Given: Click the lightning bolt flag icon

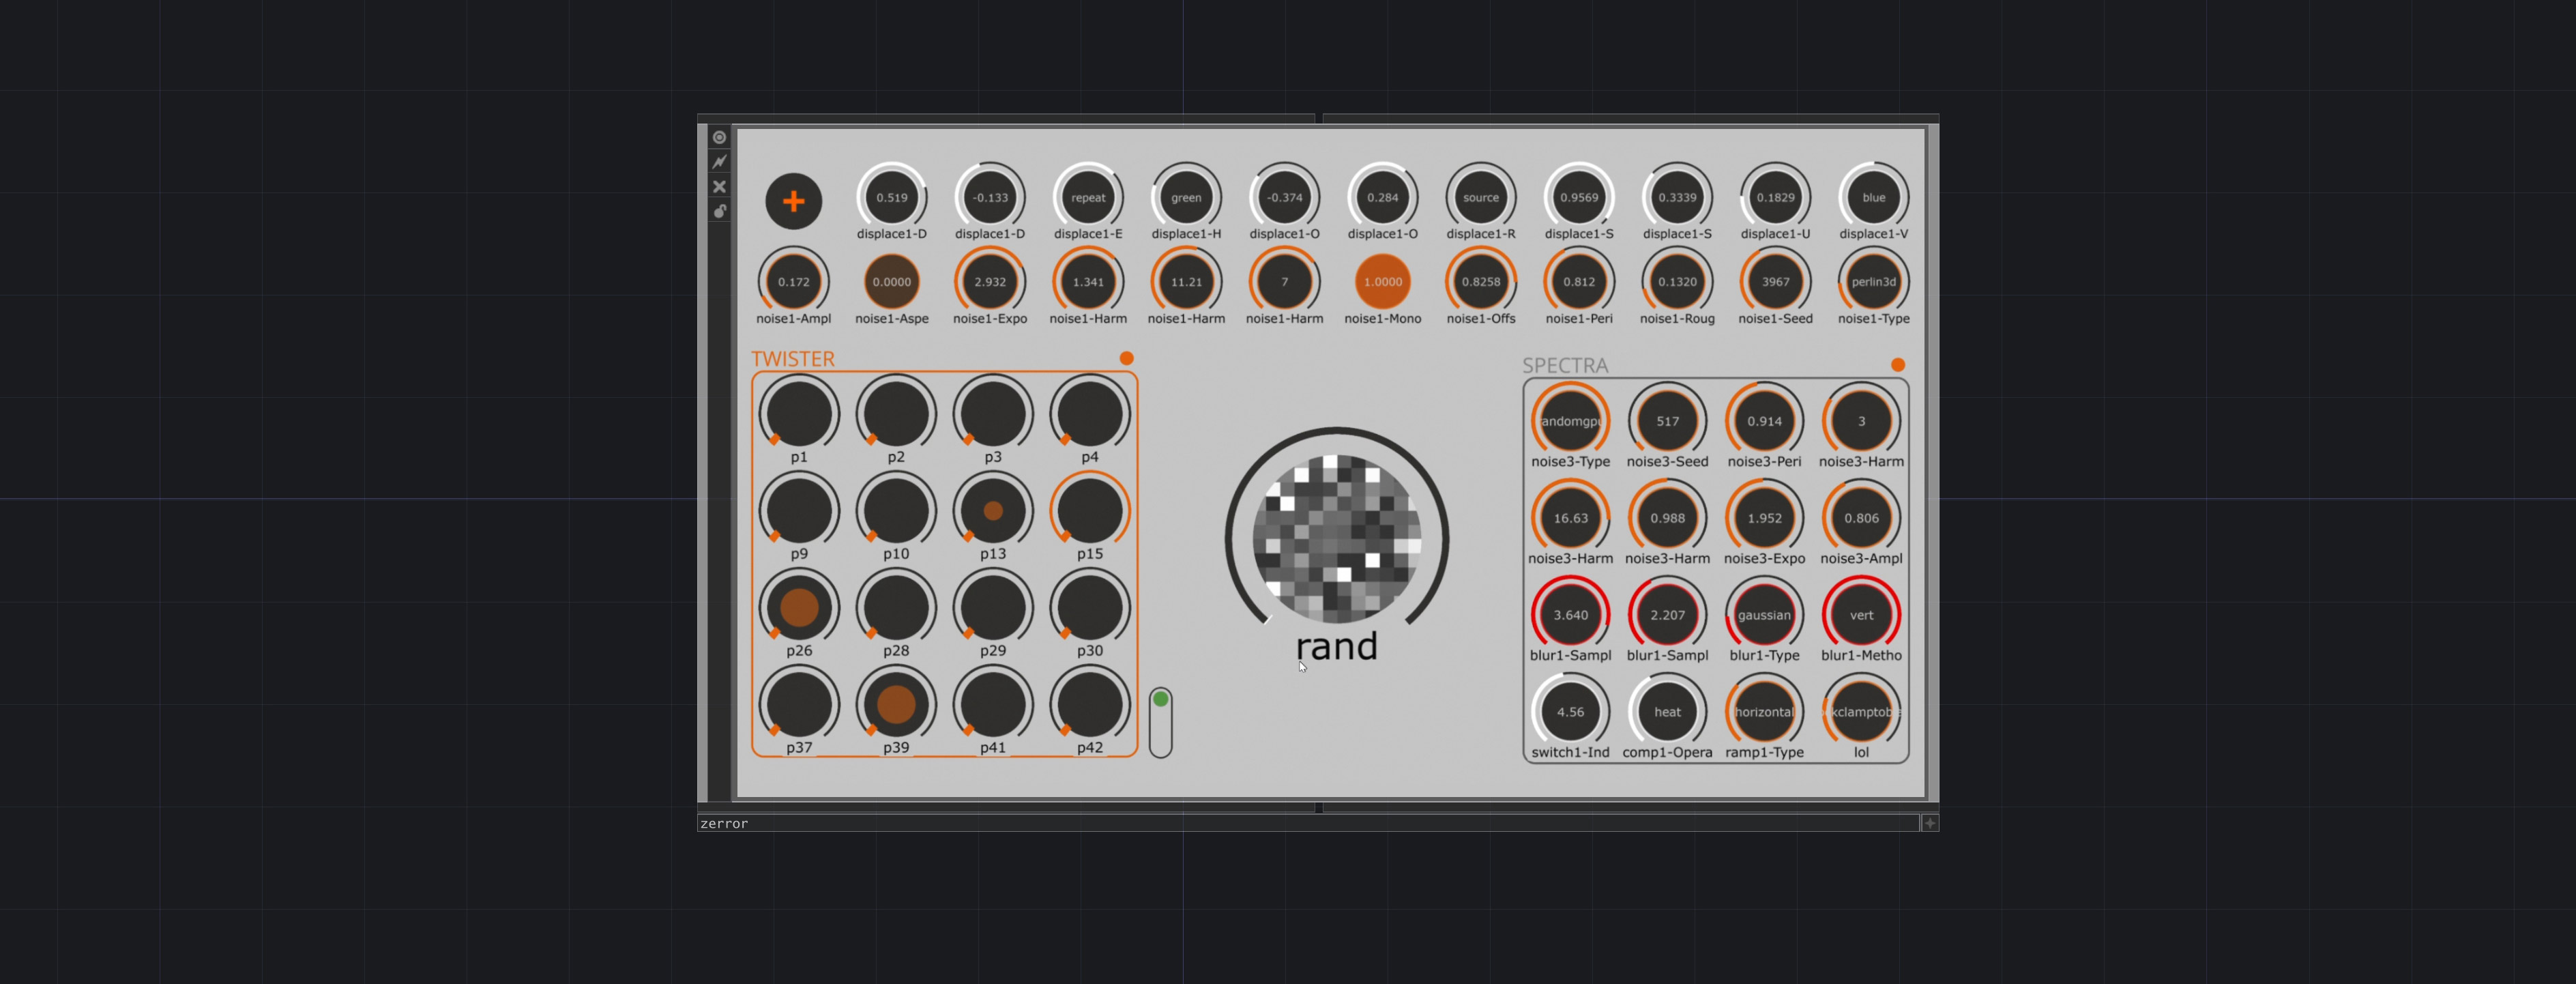Looking at the screenshot, I should coord(719,162).
